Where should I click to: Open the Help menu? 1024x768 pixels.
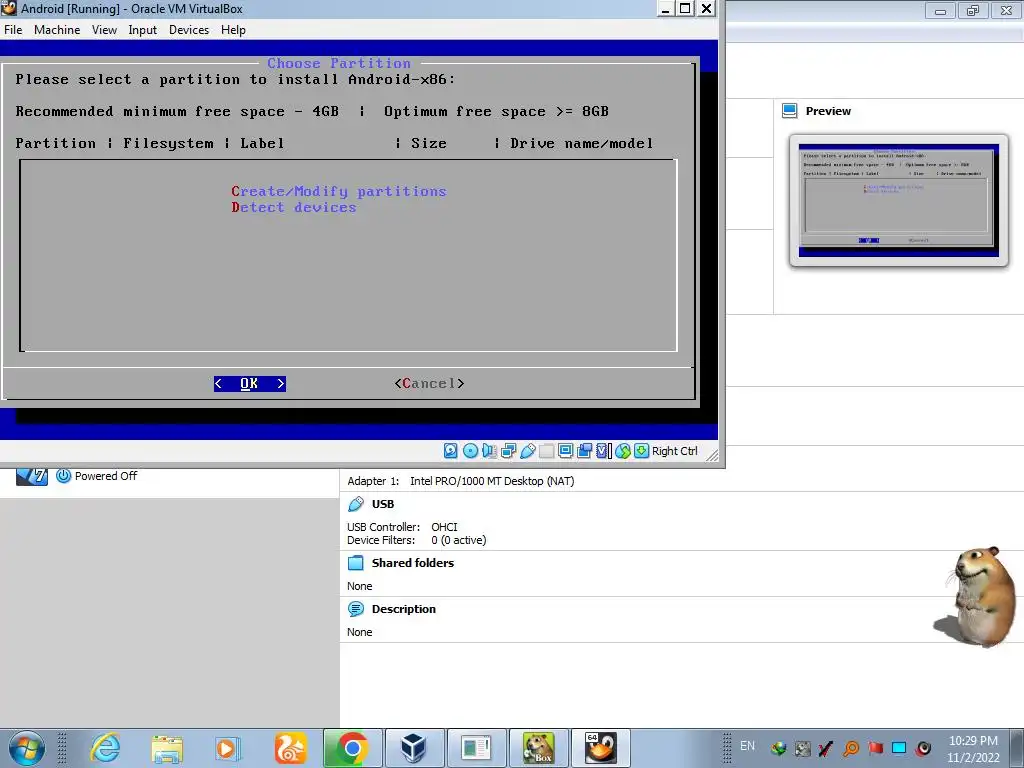tap(233, 30)
